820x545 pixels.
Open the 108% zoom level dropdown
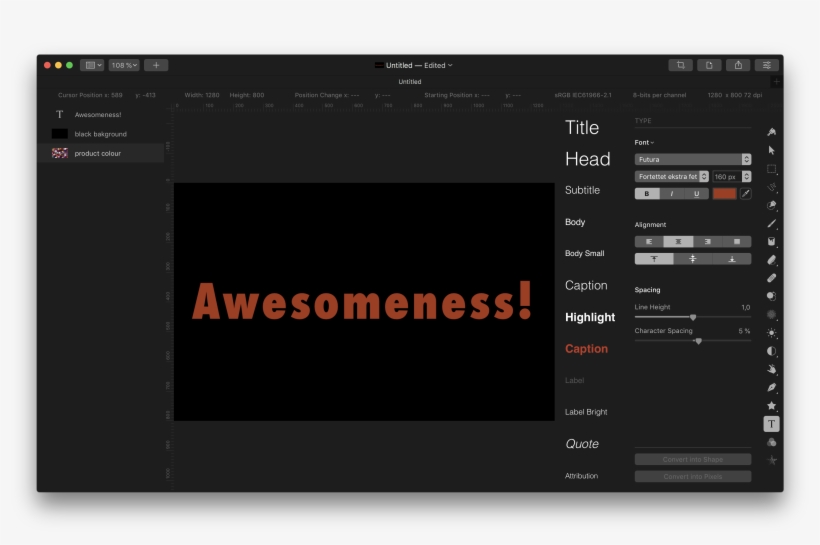point(124,65)
